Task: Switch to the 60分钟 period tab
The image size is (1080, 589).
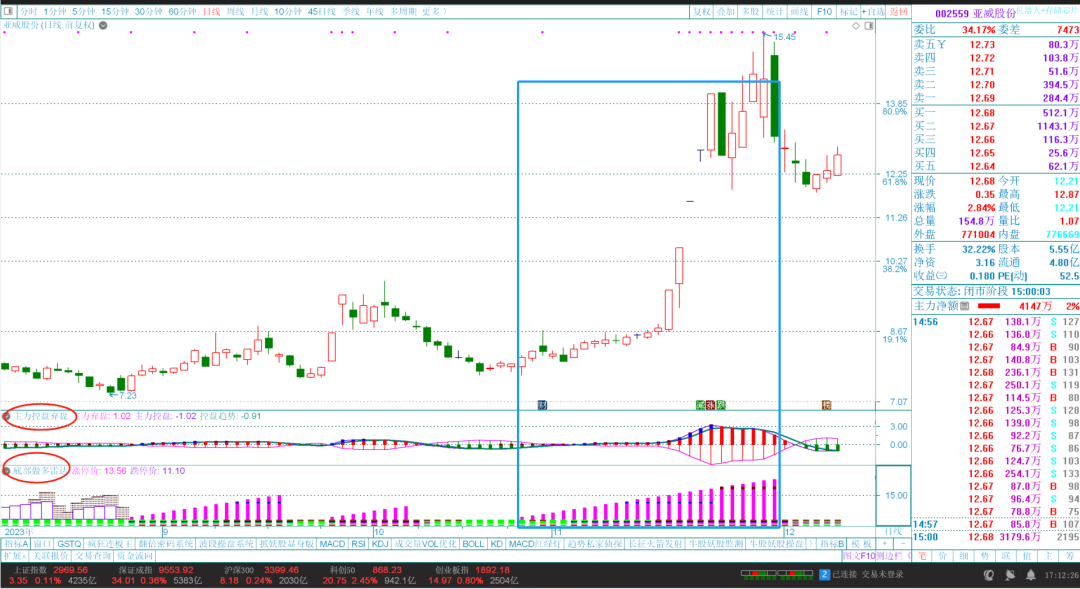Action: (182, 11)
